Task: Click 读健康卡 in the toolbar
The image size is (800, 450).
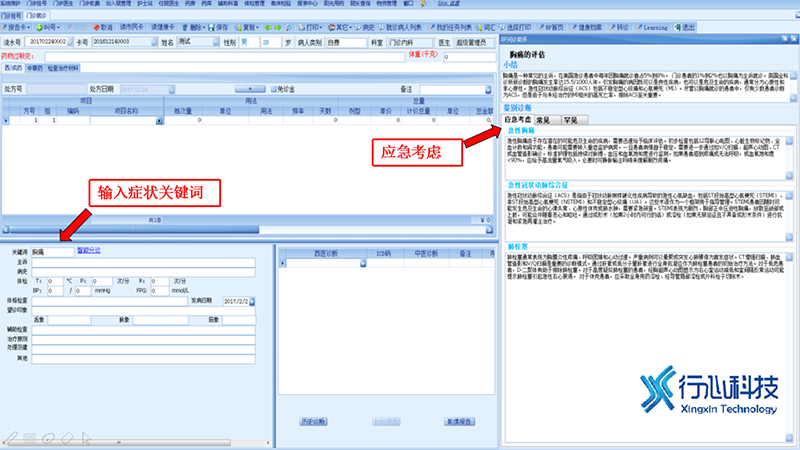Action: [162, 28]
